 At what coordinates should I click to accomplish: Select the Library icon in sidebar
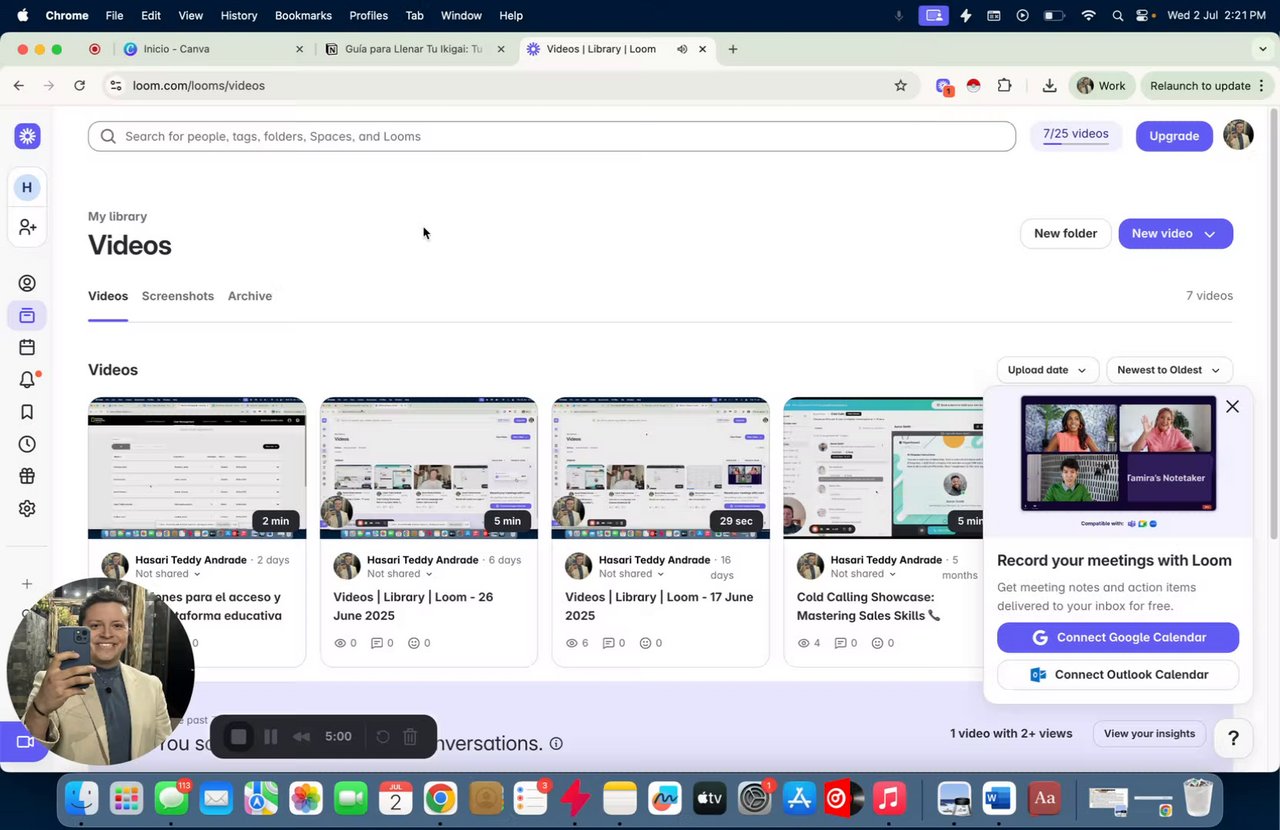coord(27,316)
